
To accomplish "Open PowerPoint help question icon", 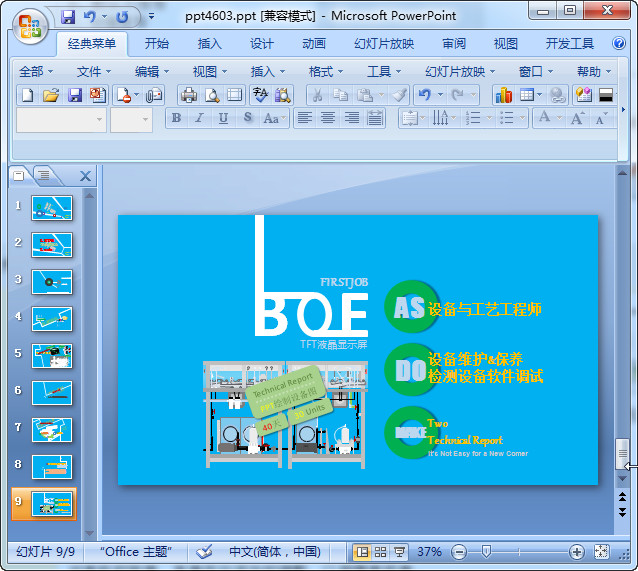I will [x=618, y=43].
